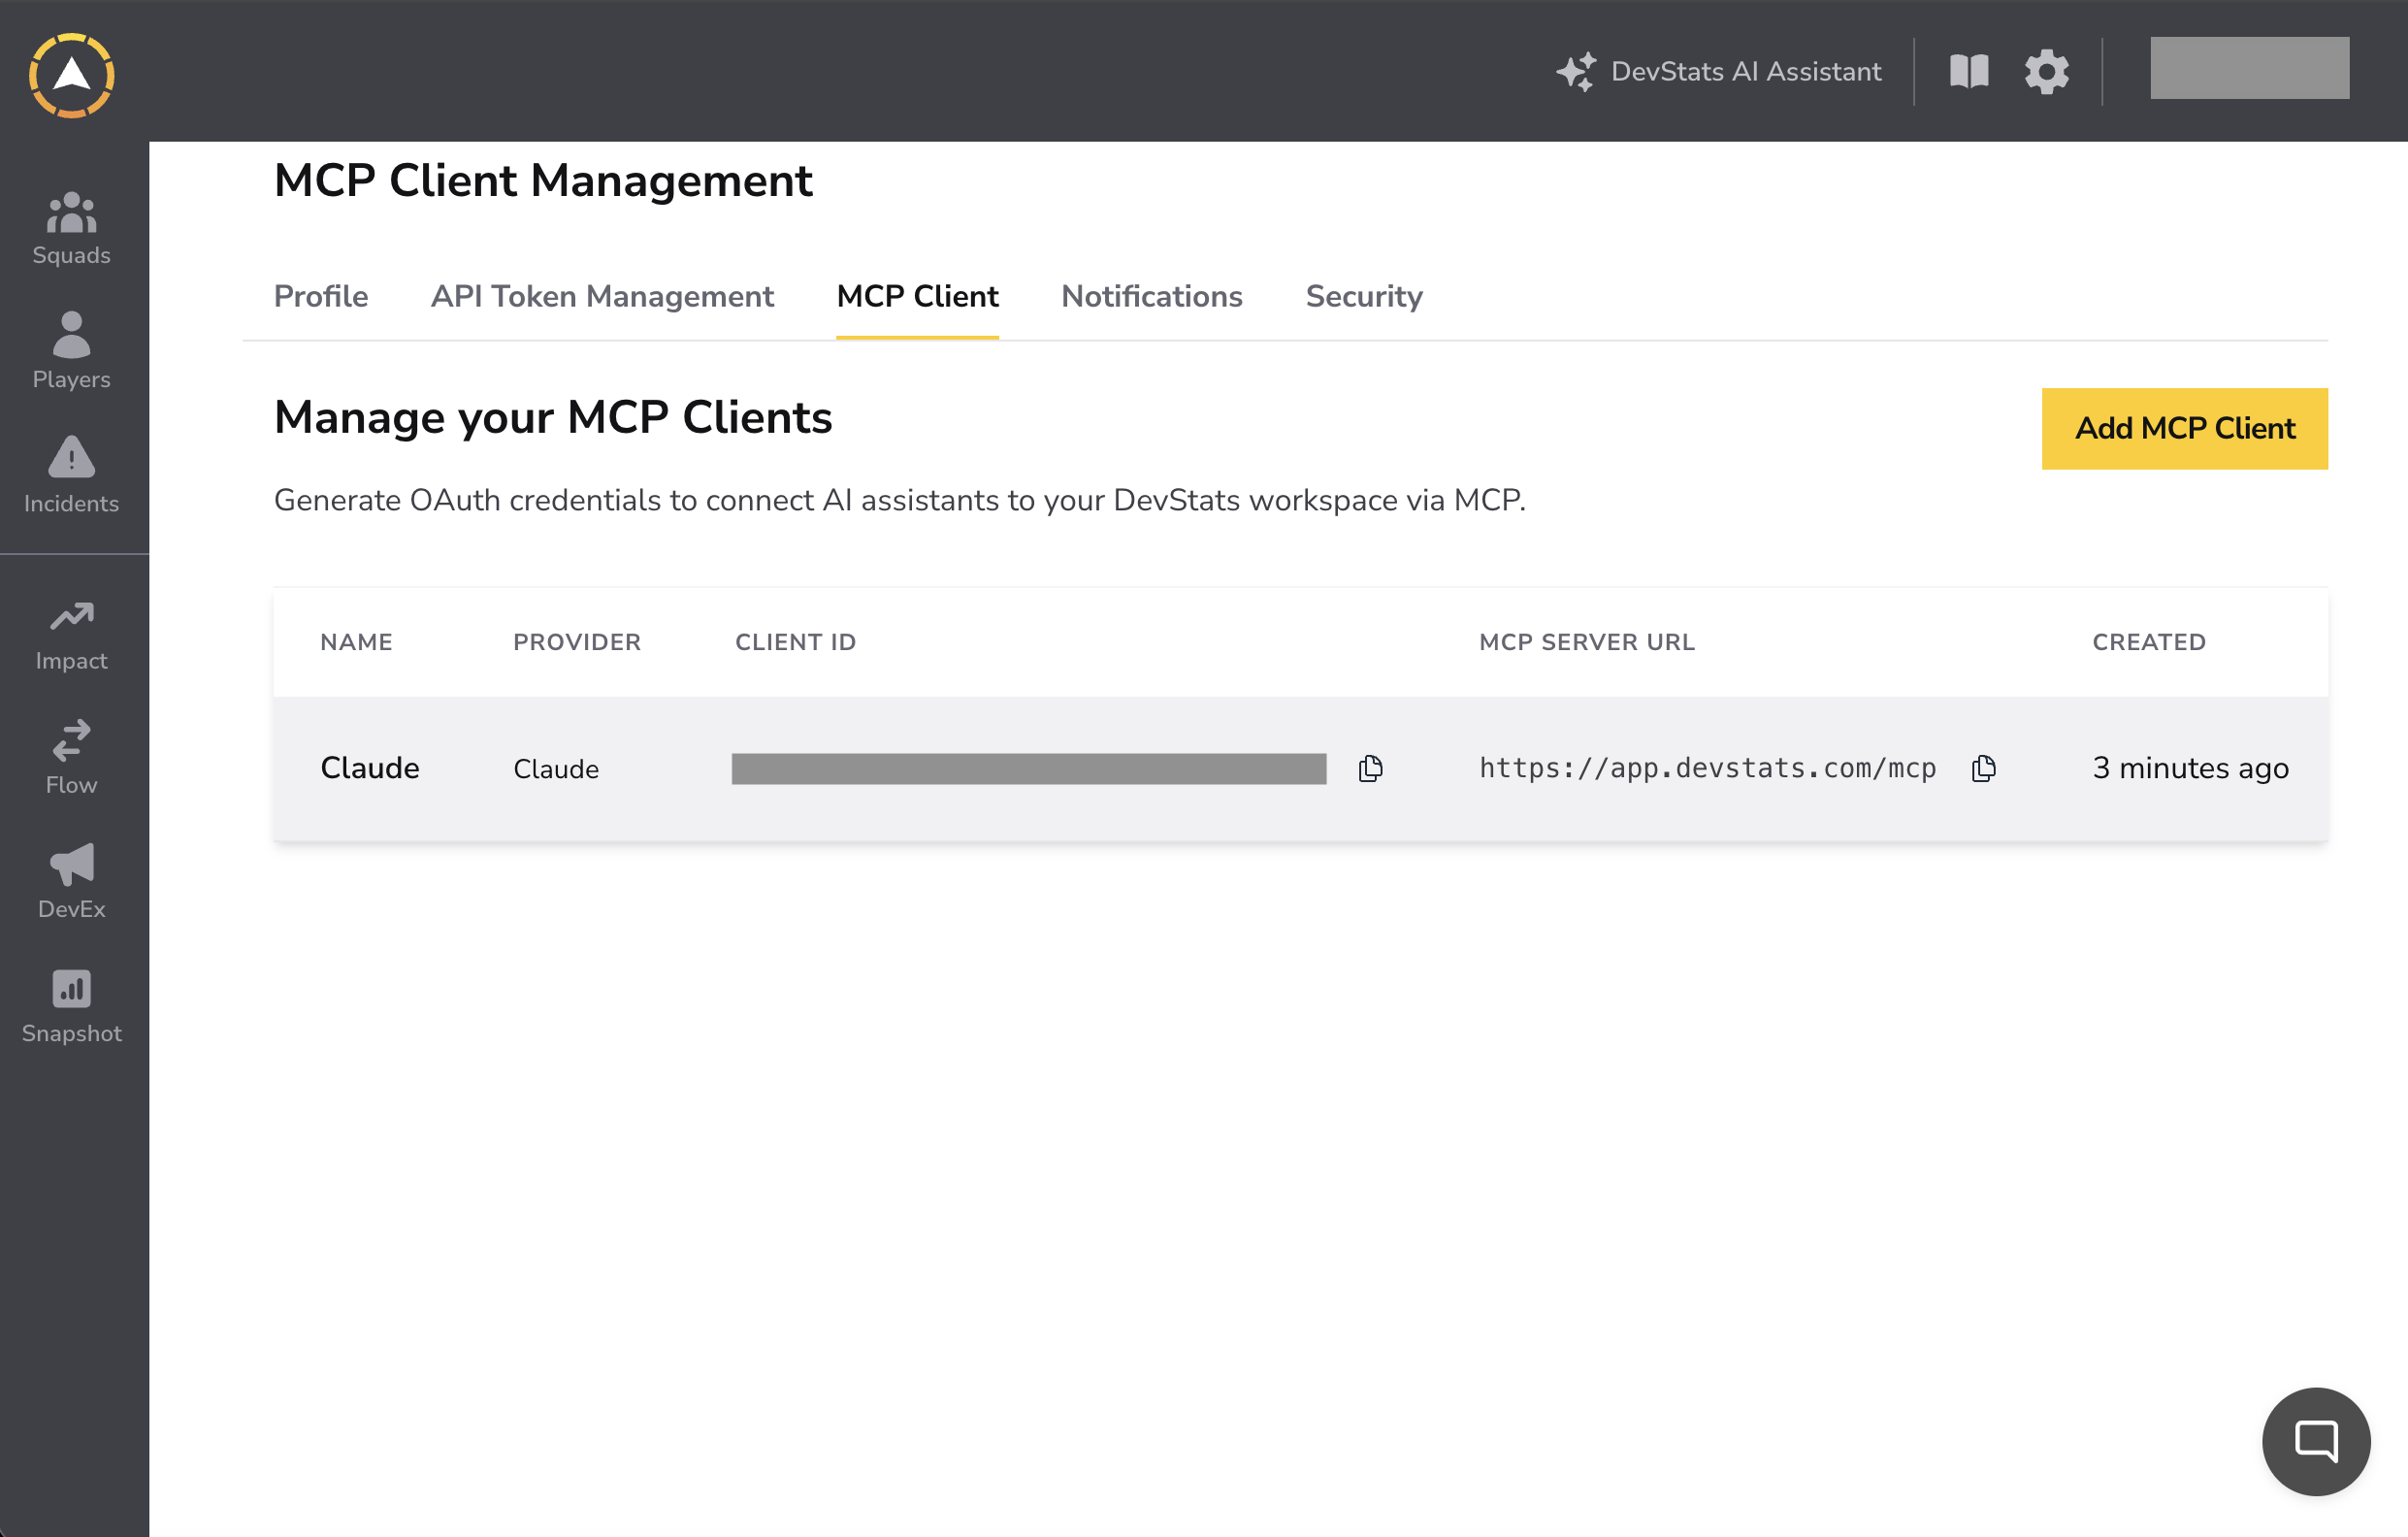The width and height of the screenshot is (2408, 1537).
Task: Click the CREATED column header
Action: 2149,642
